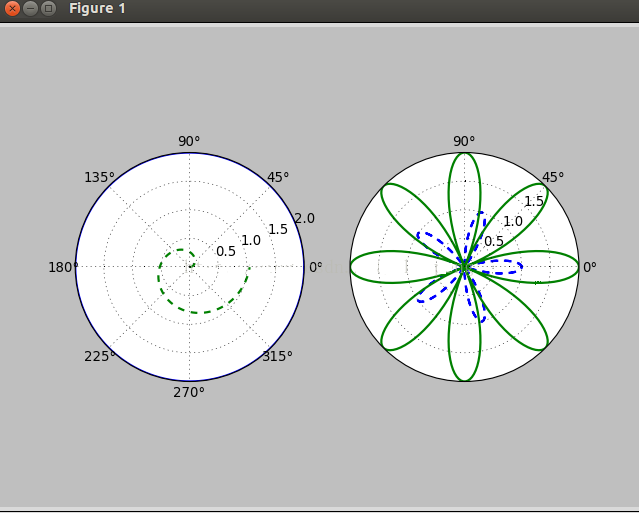This screenshot has height=513, width=639.
Task: Click the 1.5 radial tick on right plot
Action: coord(534,202)
